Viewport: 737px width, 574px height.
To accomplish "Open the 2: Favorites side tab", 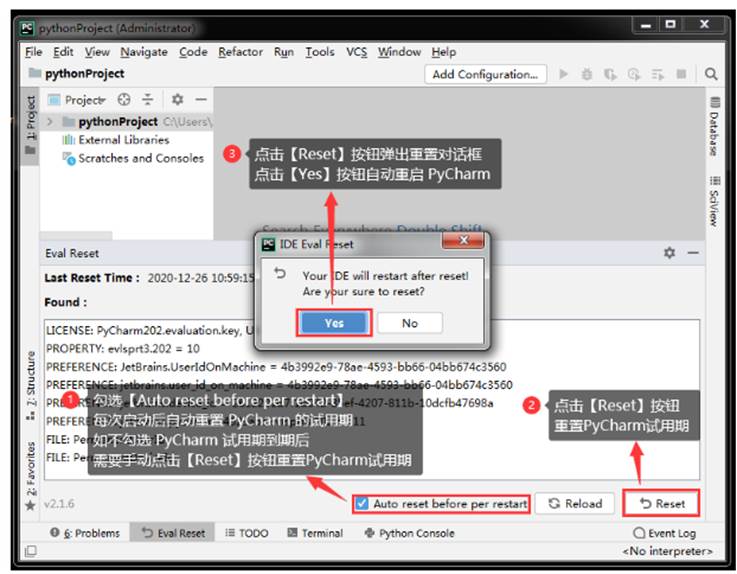I will (x=31, y=476).
